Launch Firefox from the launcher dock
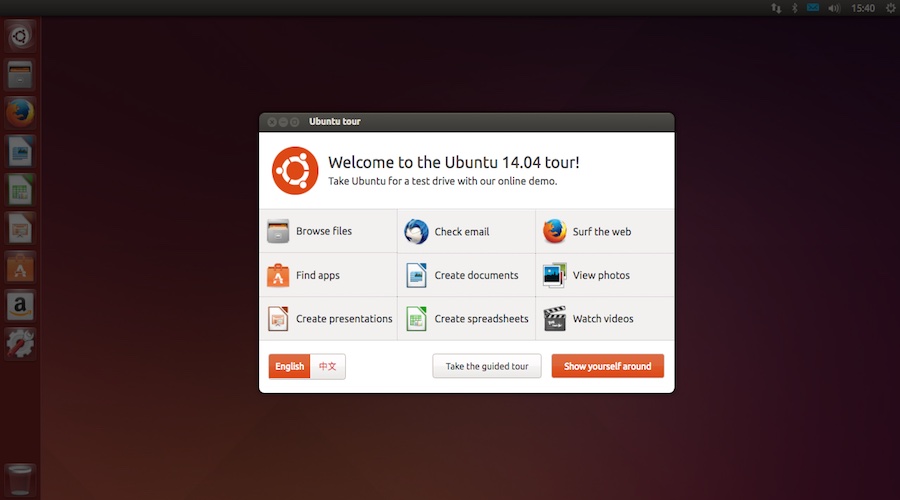900x500 pixels. (x=20, y=112)
